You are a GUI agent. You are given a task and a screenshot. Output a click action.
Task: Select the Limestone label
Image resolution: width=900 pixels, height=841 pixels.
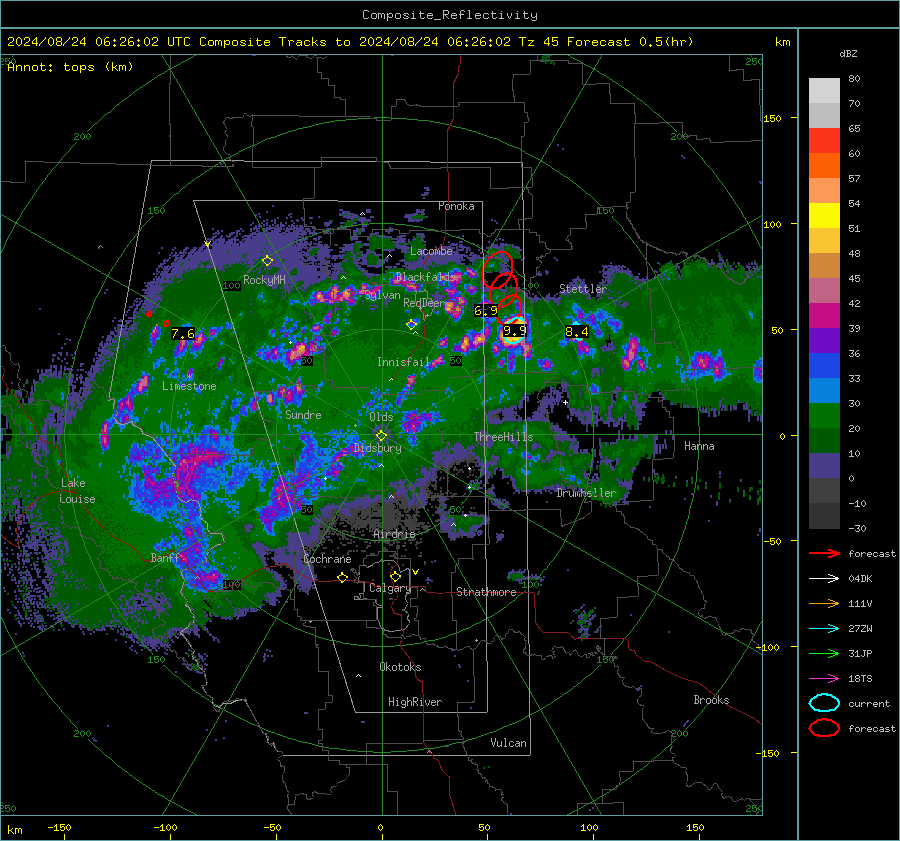(x=189, y=386)
